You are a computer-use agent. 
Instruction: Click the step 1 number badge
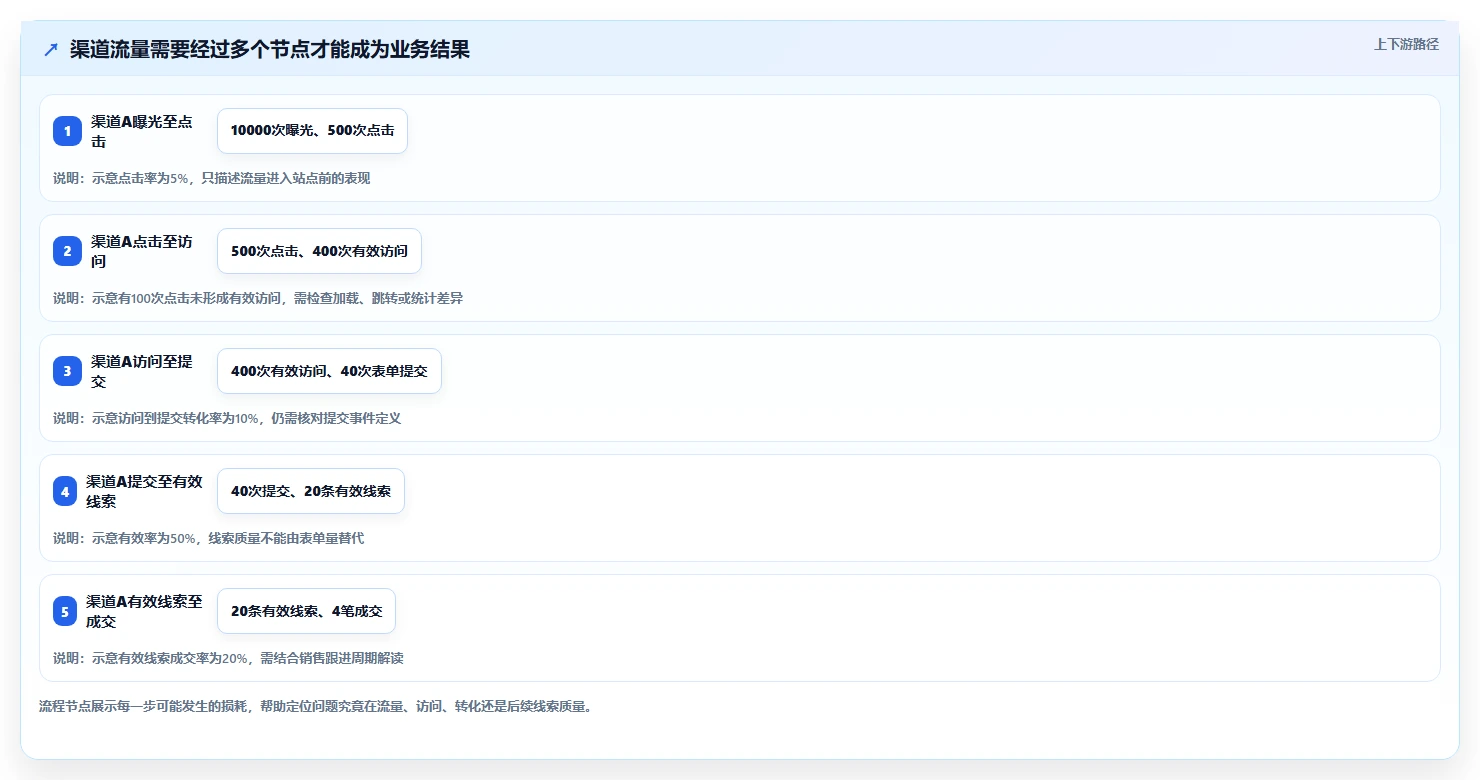tap(67, 131)
